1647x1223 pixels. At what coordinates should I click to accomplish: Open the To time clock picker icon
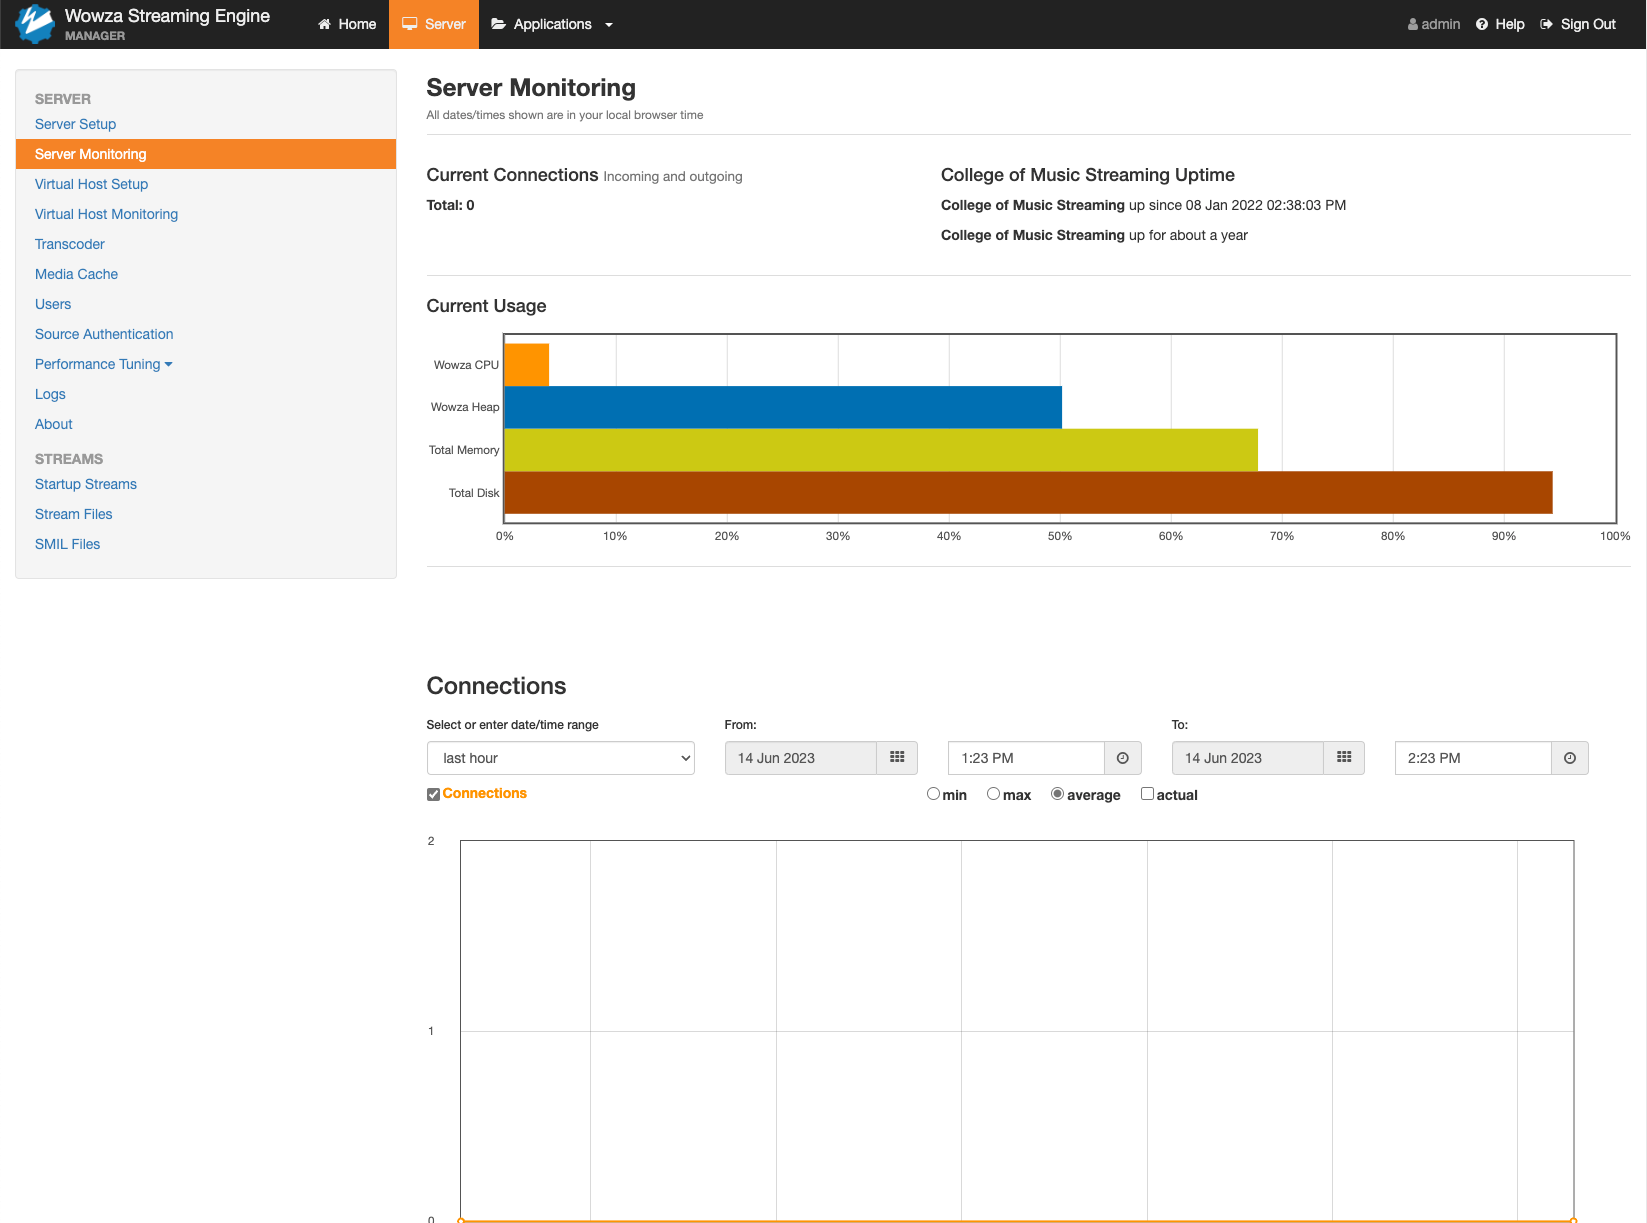1570,758
